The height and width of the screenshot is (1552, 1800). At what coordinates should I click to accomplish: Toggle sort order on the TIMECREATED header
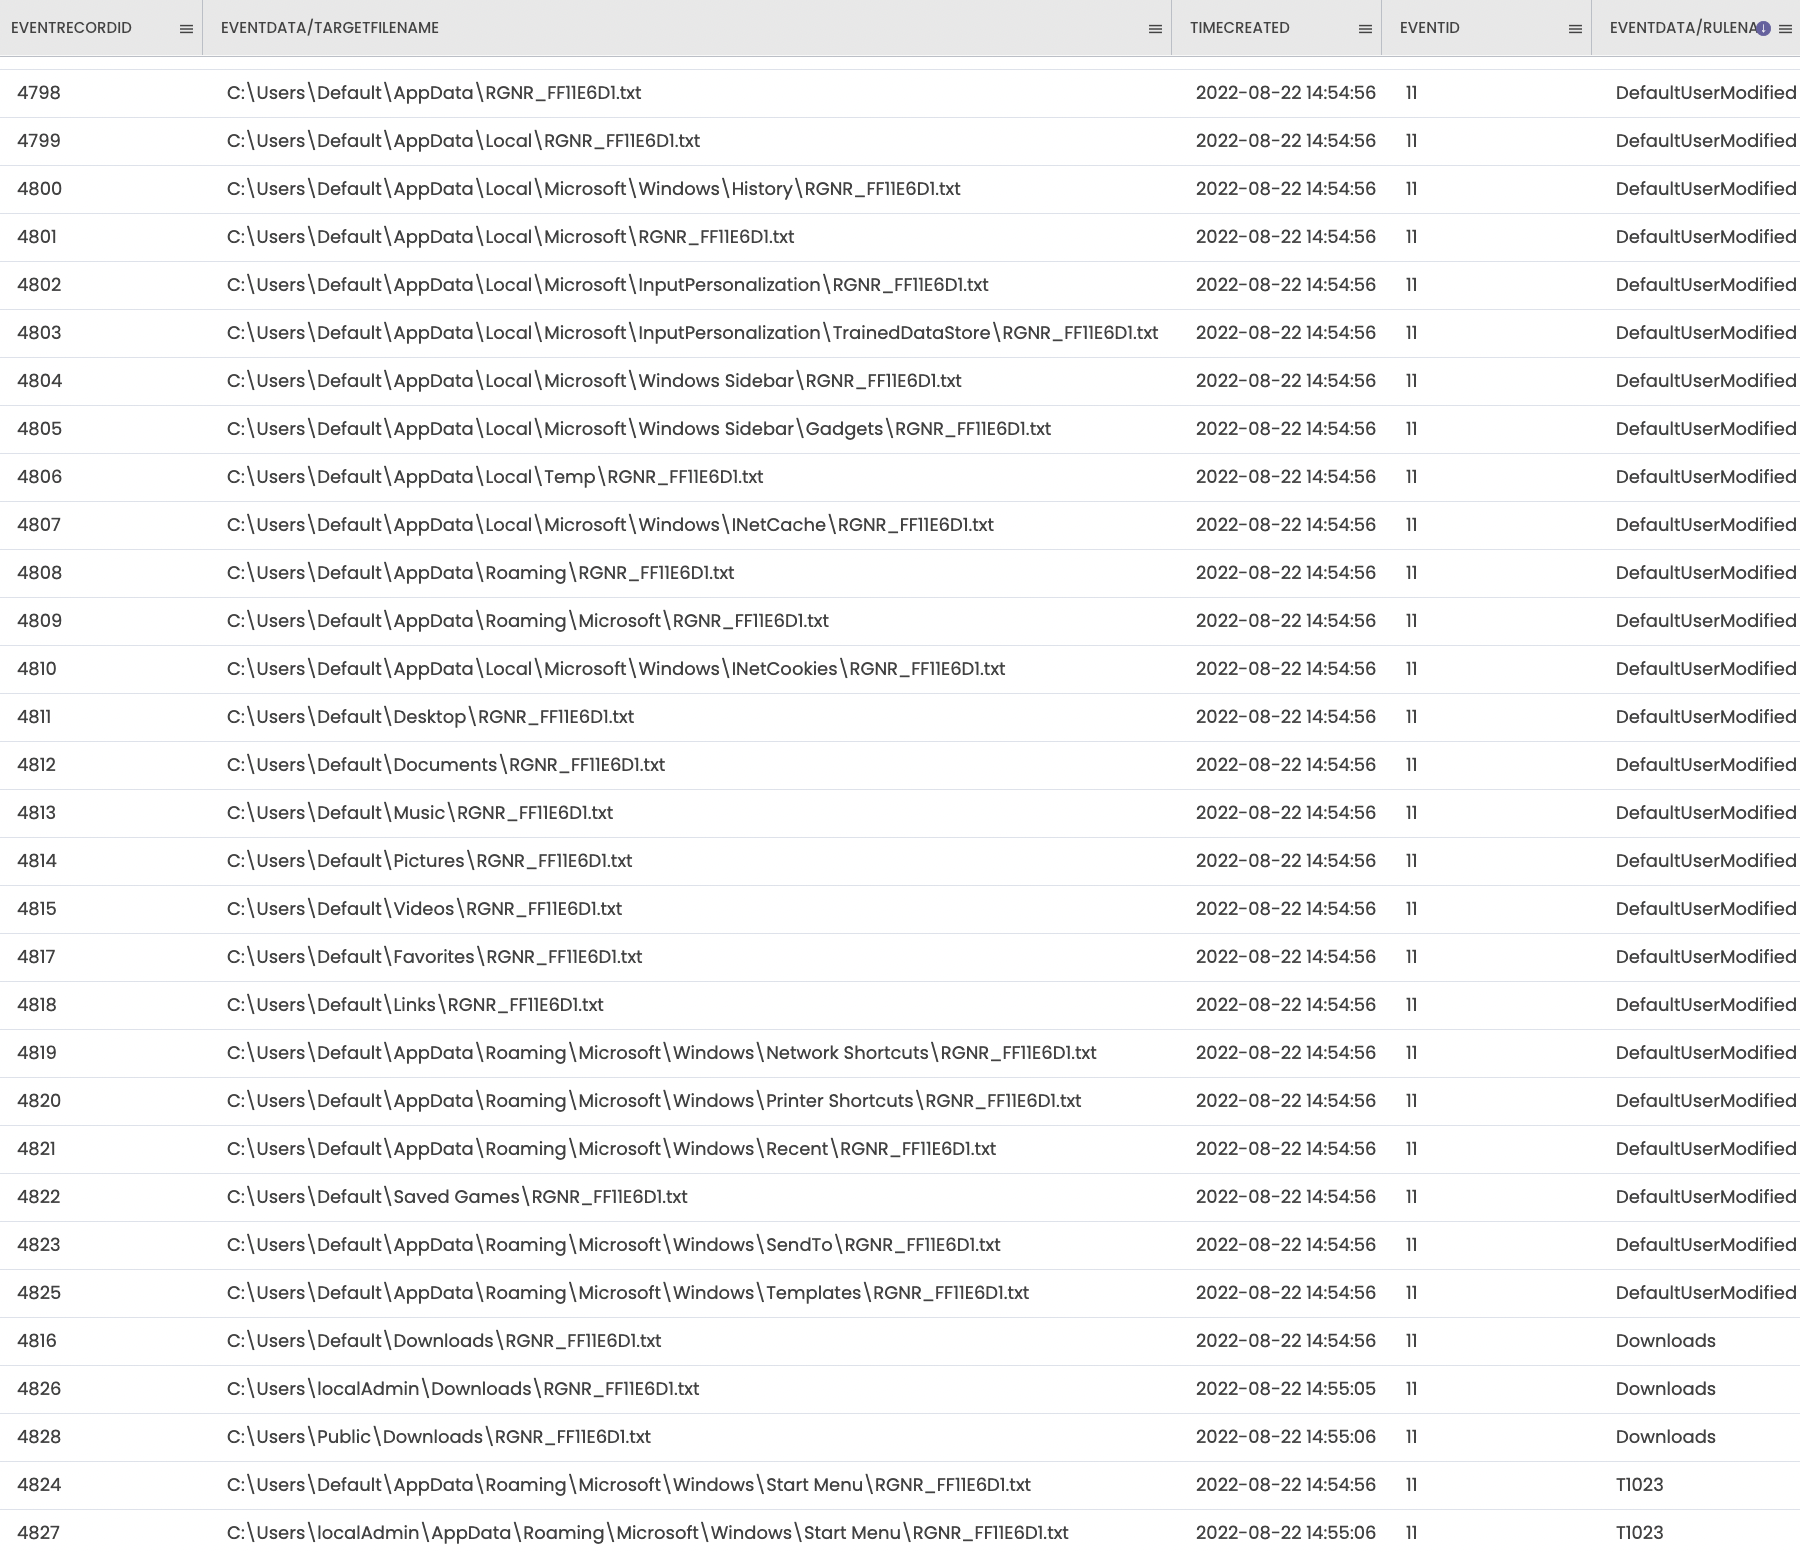click(1238, 28)
